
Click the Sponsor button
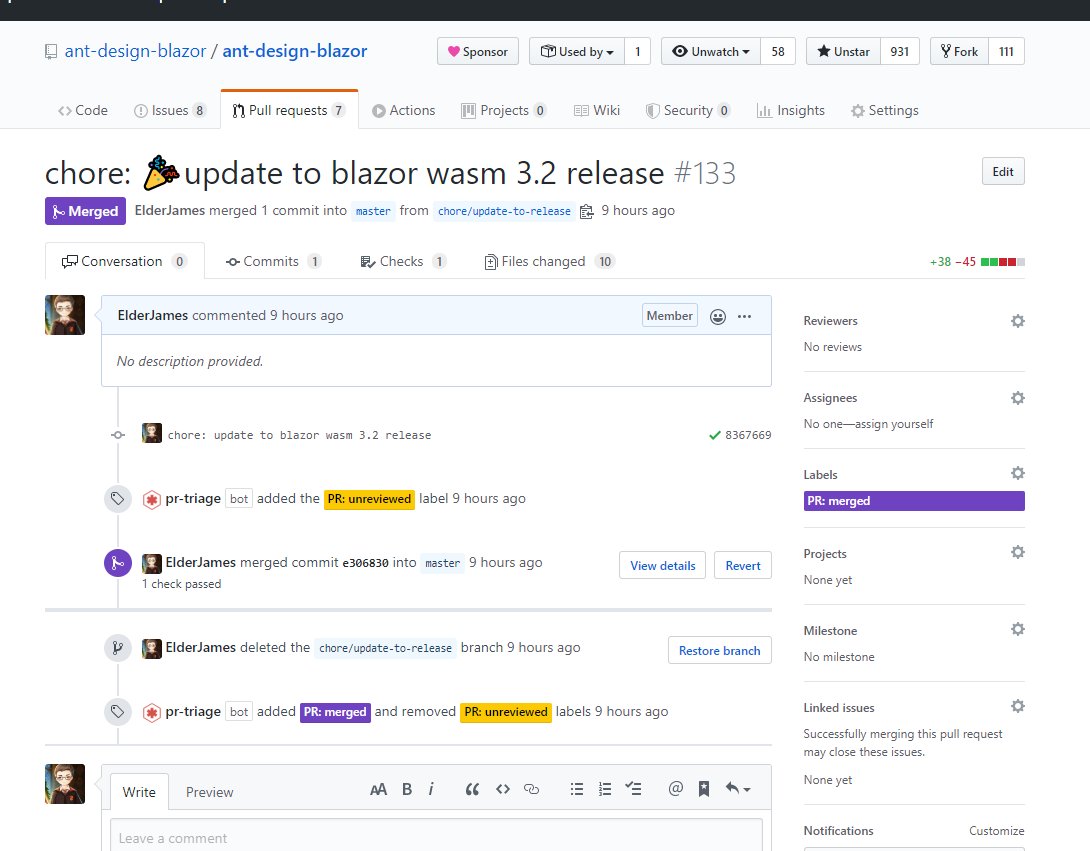(478, 51)
